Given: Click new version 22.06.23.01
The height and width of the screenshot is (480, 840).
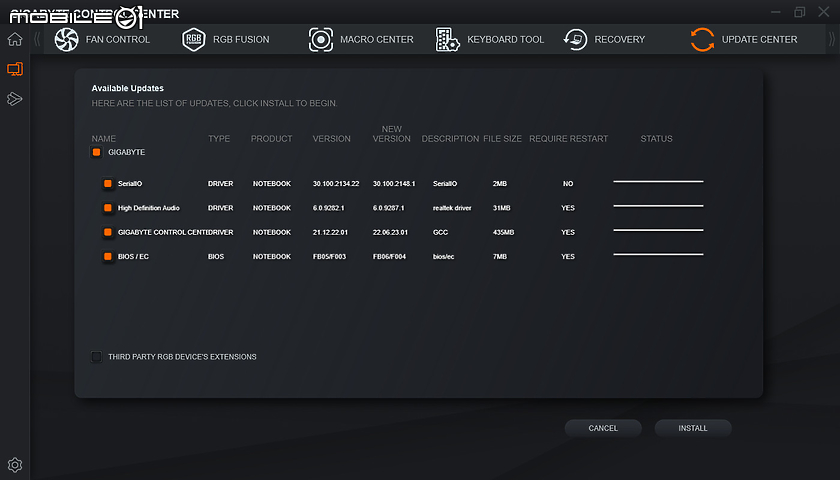Looking at the screenshot, I should point(390,232).
